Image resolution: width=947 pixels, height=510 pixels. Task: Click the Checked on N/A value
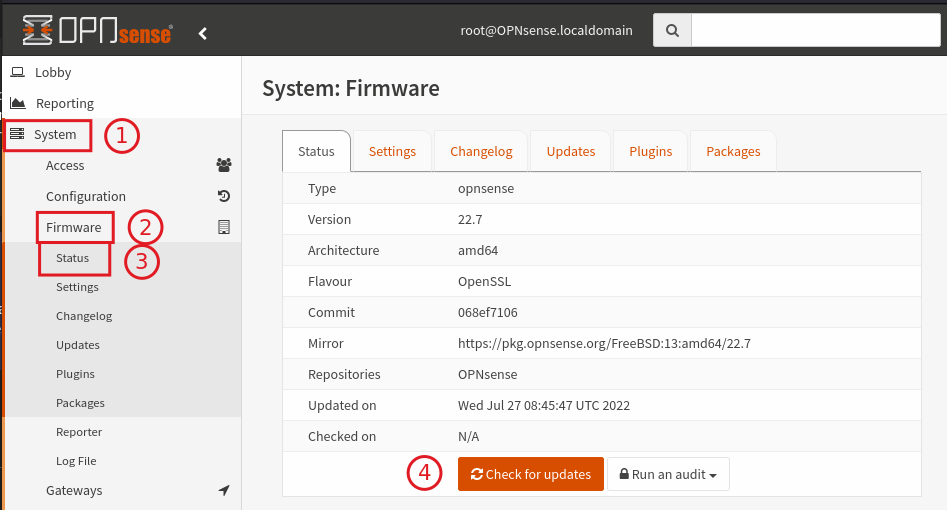point(468,436)
